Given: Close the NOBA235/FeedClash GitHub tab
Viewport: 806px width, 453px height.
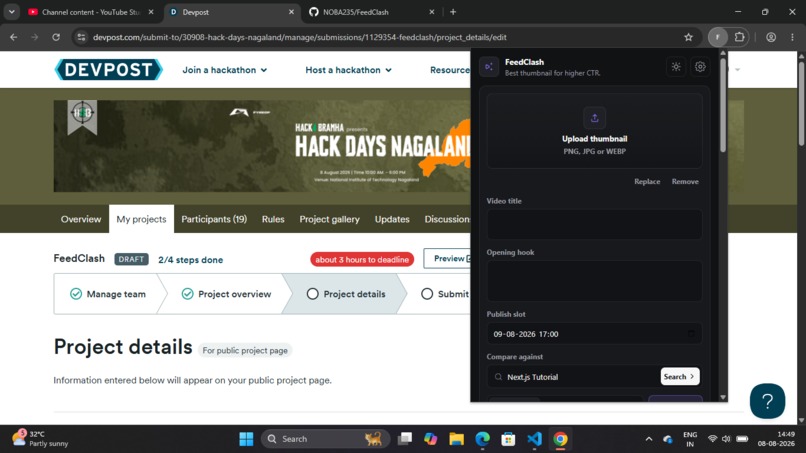Looking at the screenshot, I should (431, 12).
